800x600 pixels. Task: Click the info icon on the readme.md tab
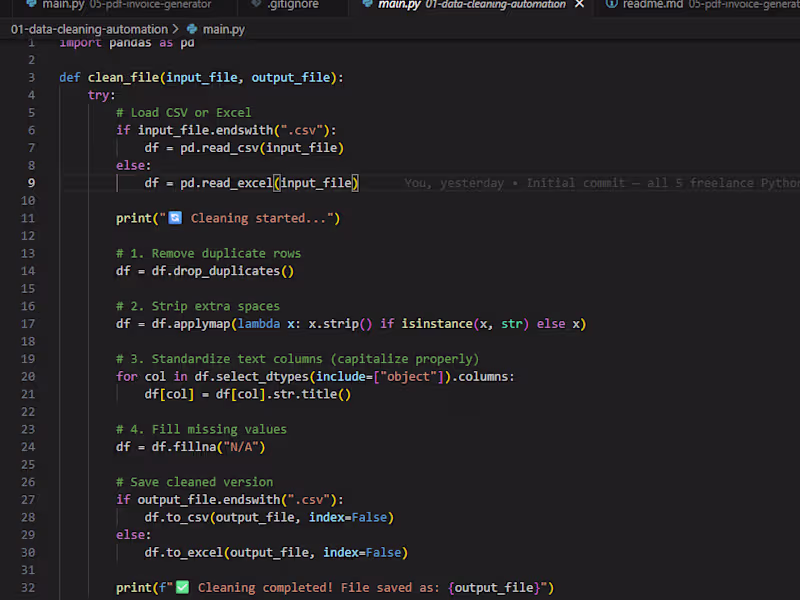coord(612,5)
